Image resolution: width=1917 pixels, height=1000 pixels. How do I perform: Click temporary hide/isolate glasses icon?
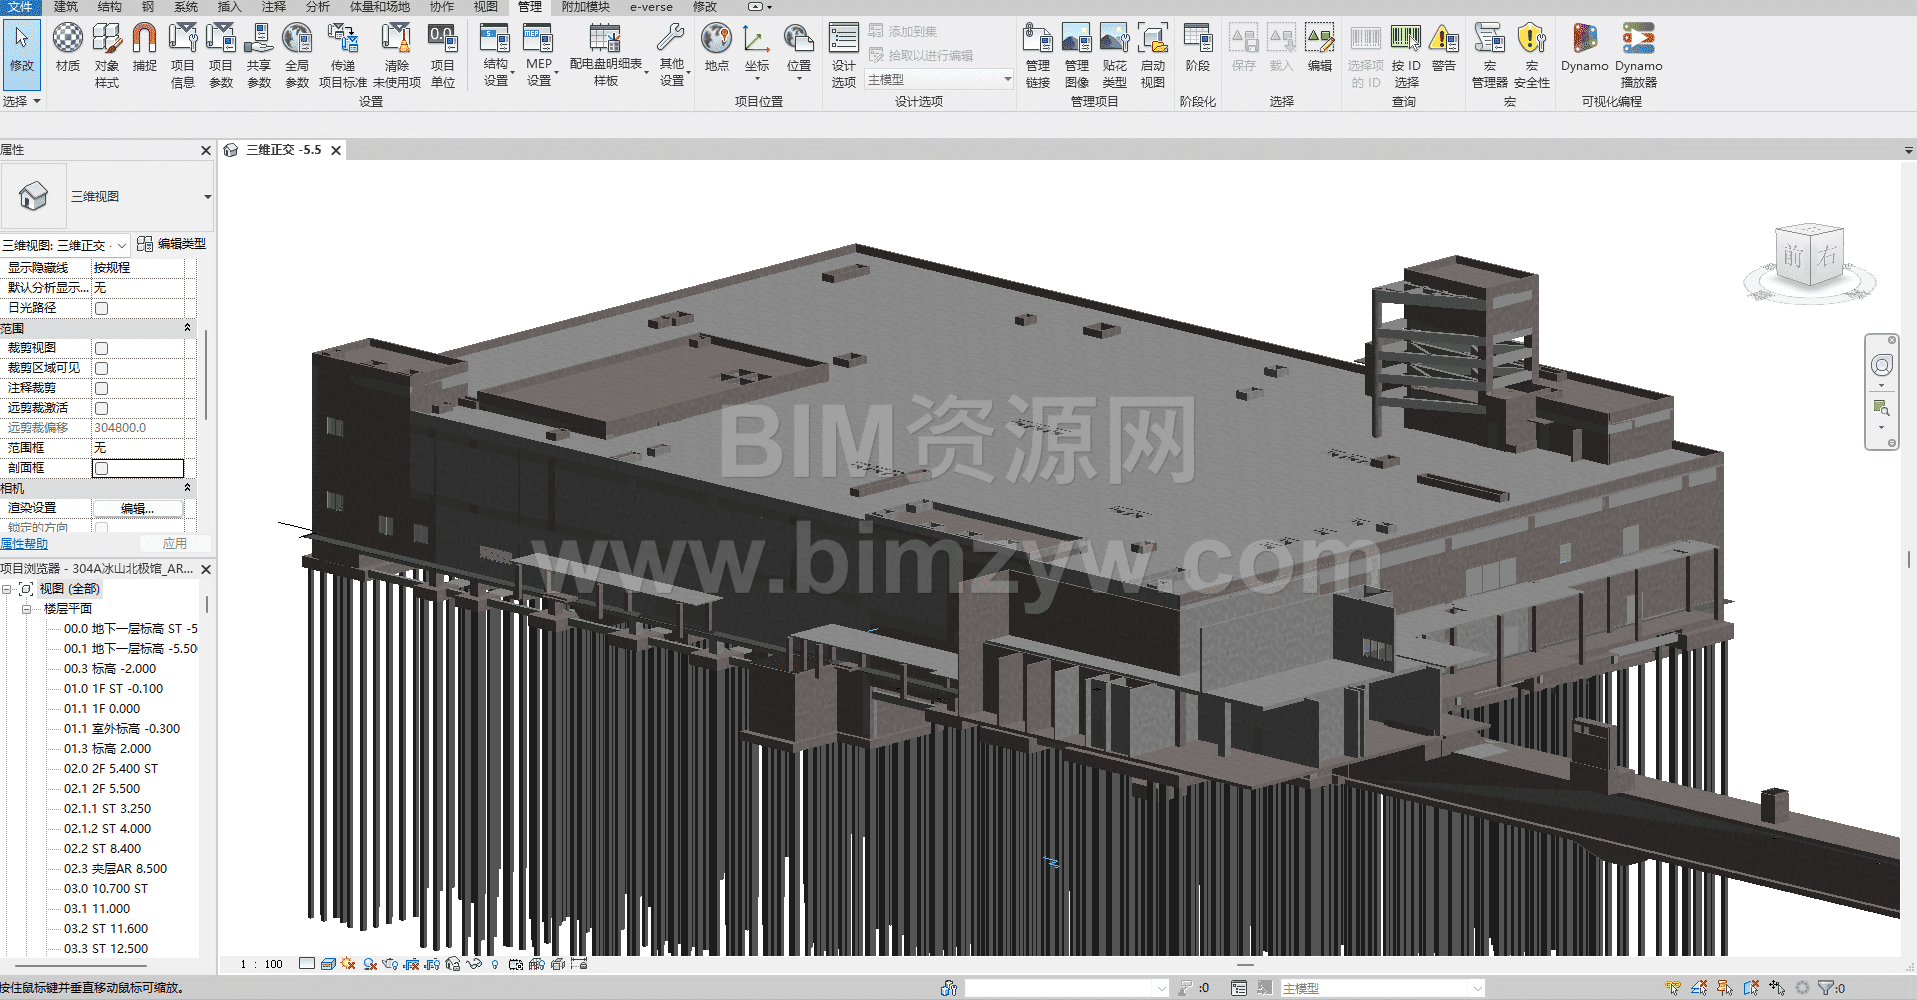tap(474, 964)
